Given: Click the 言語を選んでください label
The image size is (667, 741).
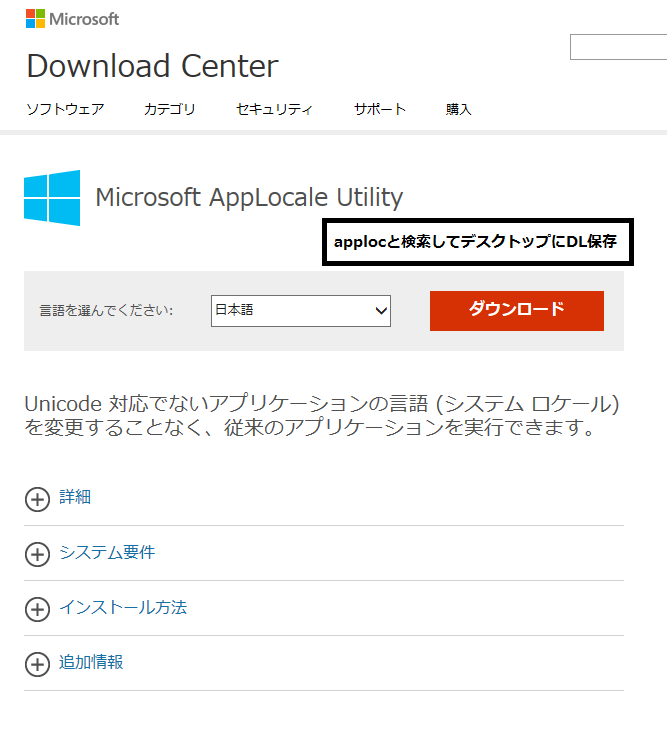Looking at the screenshot, I should 106,310.
